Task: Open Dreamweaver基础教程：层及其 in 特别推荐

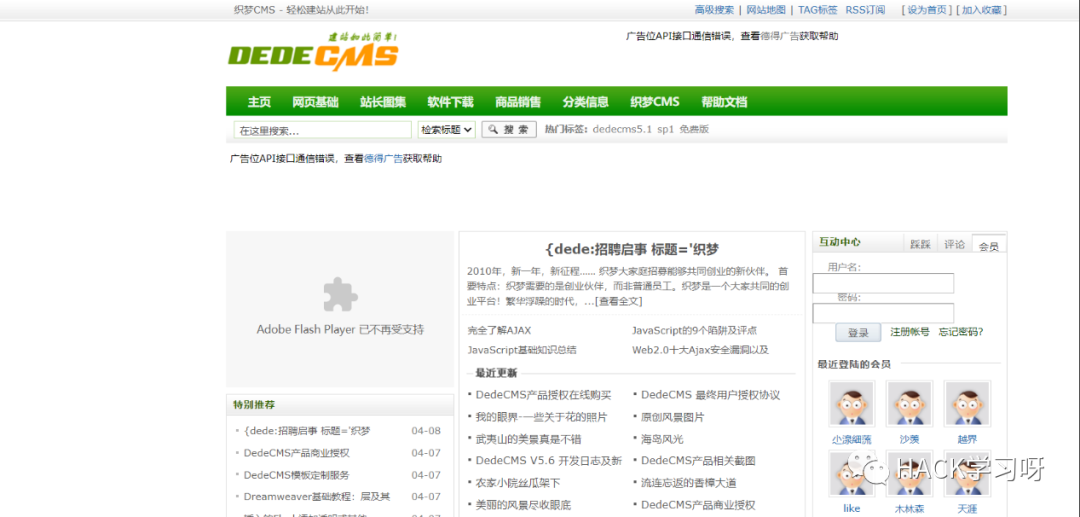Action: coord(317,496)
